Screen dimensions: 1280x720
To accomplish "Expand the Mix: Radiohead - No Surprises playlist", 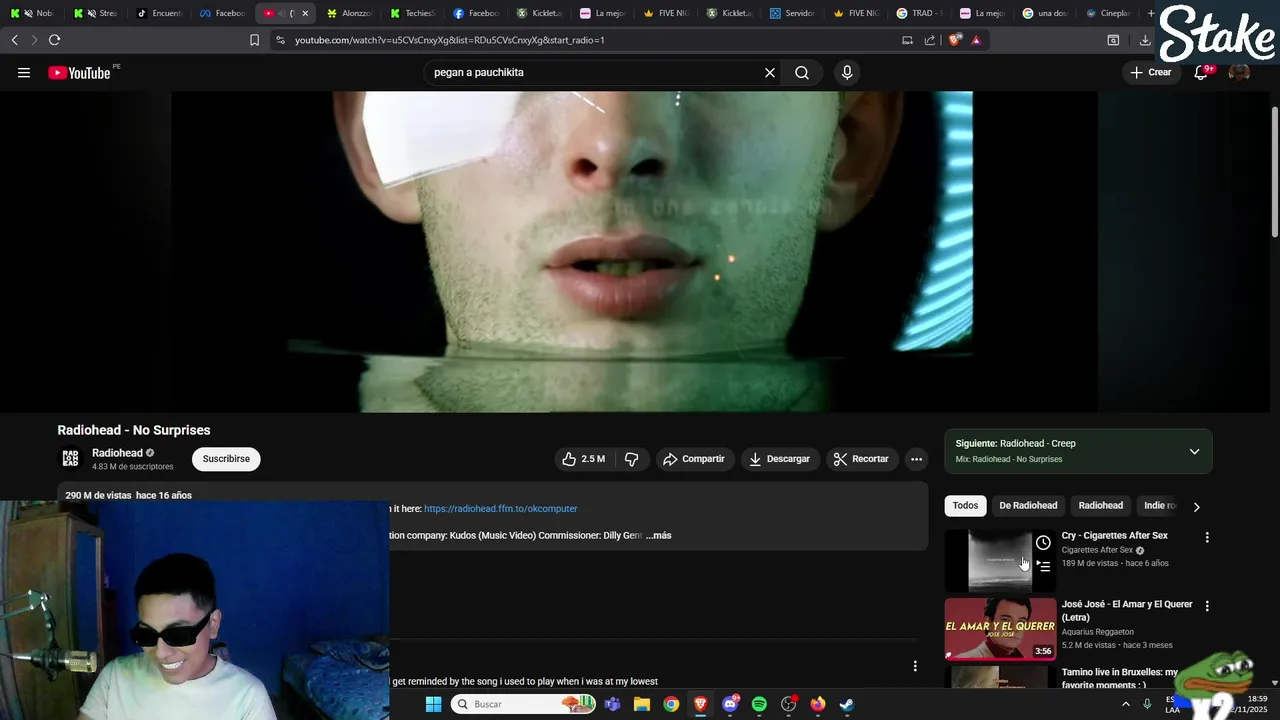I will pyautogui.click(x=1194, y=451).
